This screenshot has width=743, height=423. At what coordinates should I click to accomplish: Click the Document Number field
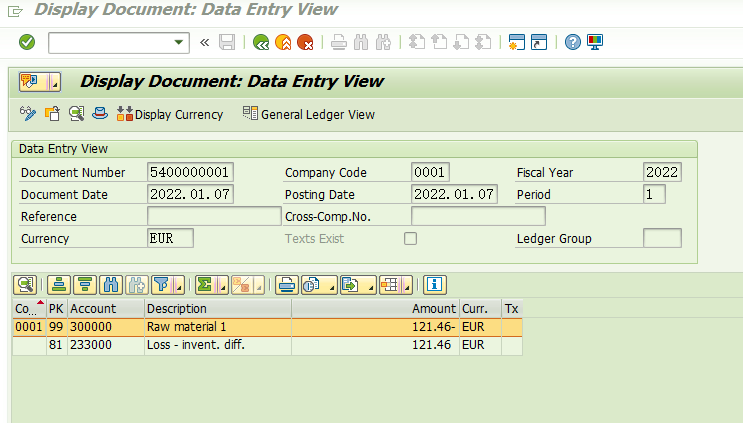point(190,172)
